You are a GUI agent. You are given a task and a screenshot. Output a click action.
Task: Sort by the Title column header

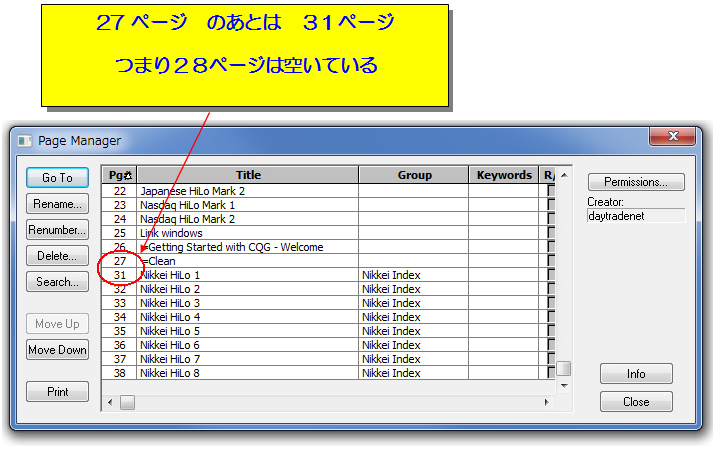point(248,175)
